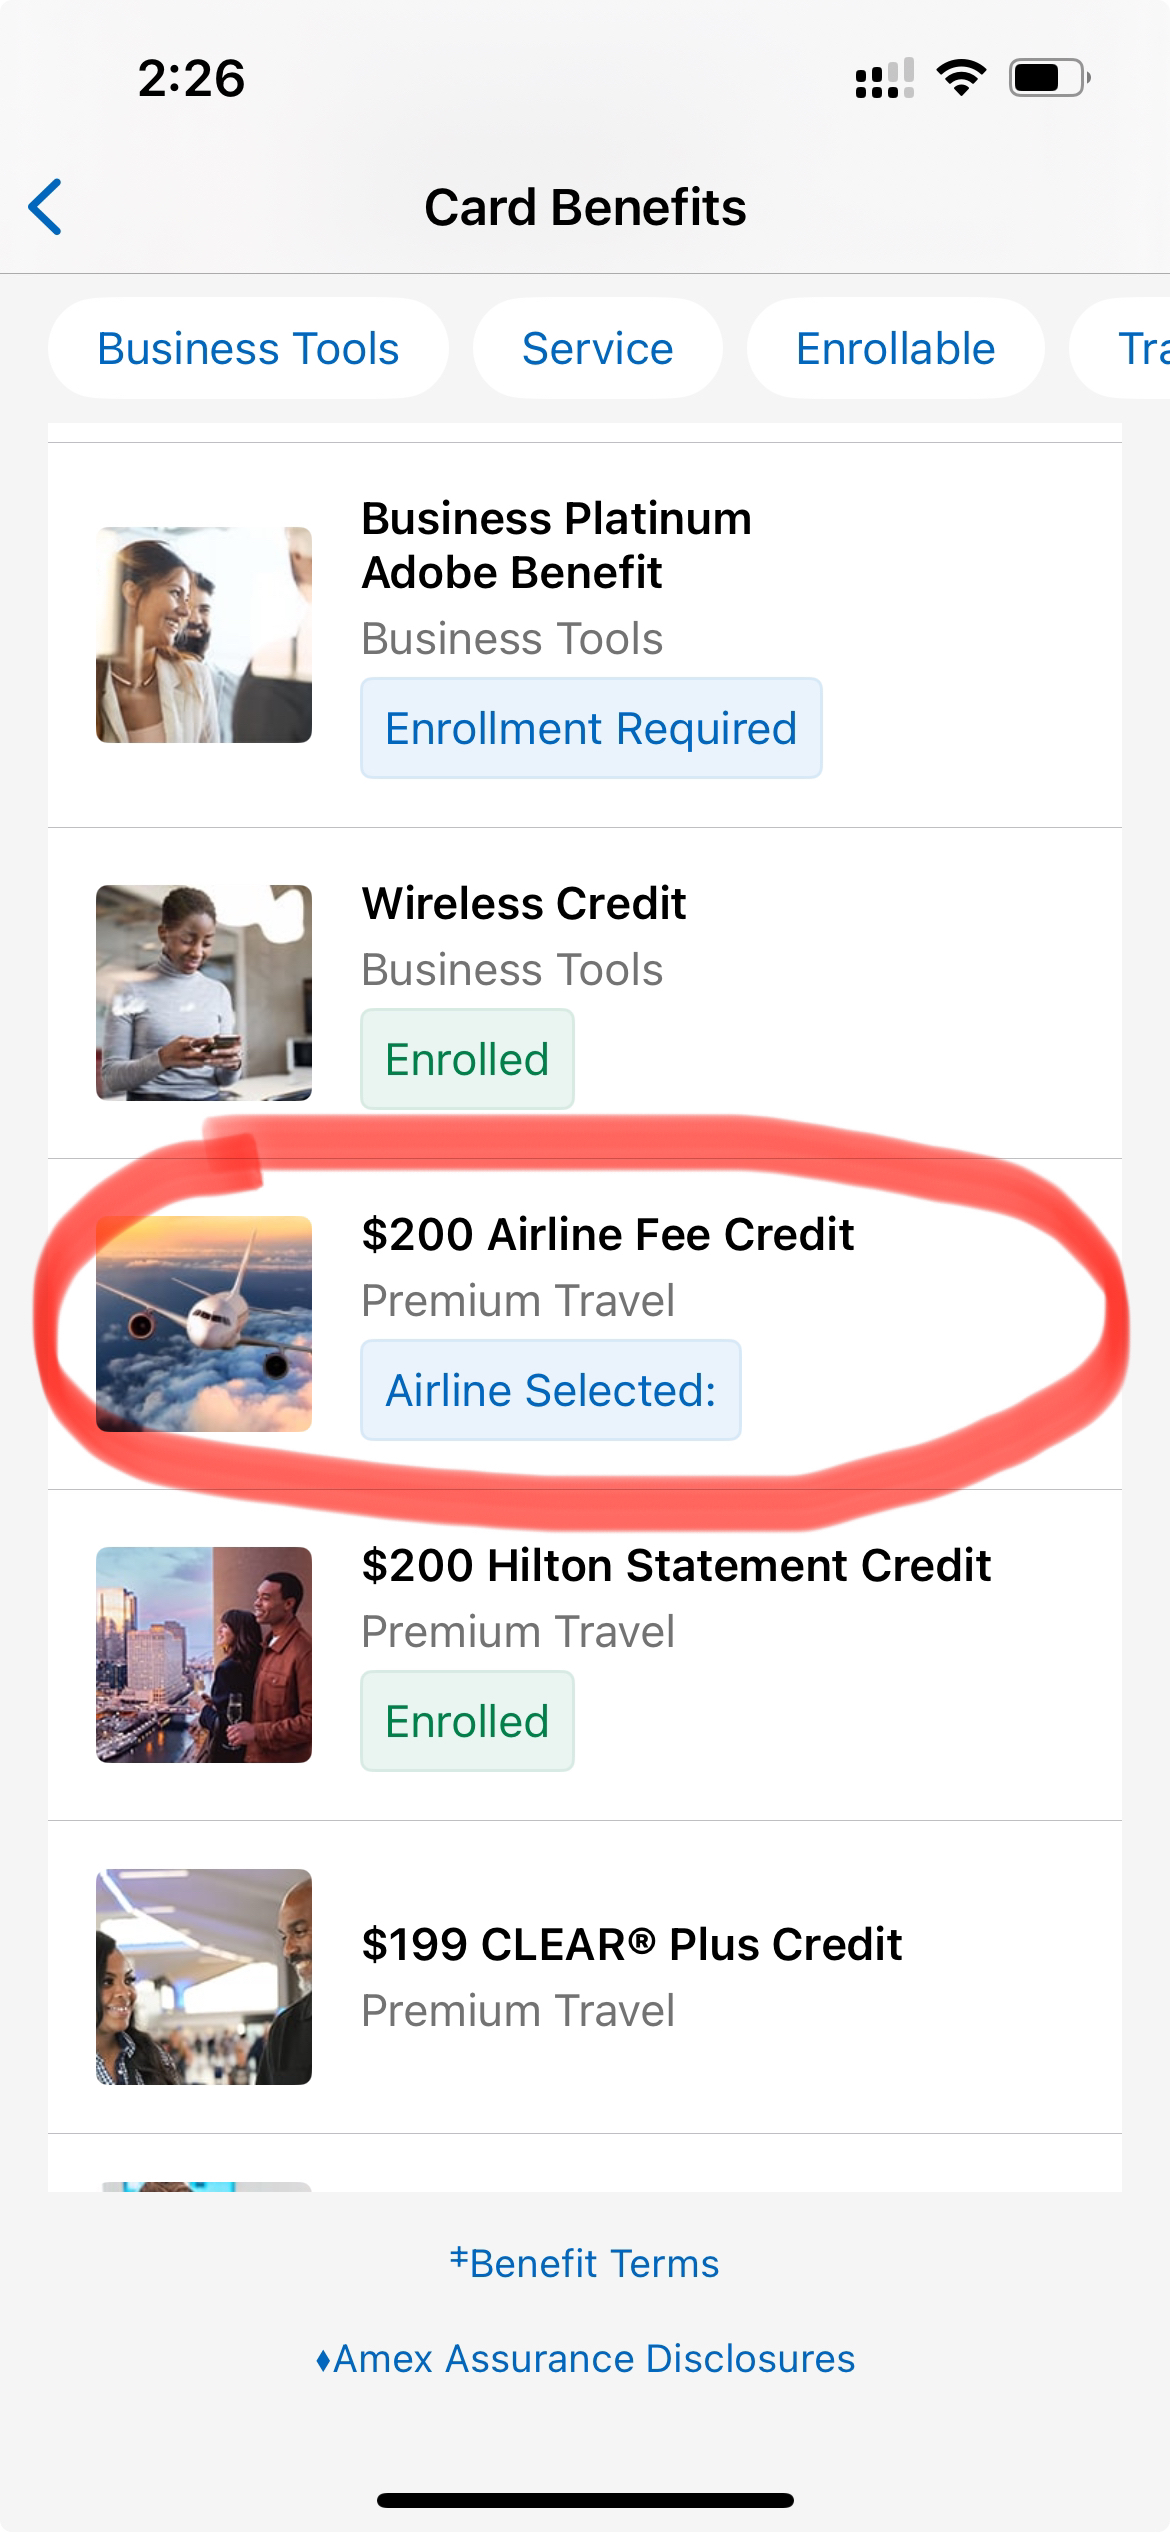
Task: Open the Hilton Statement Credit thumbnail
Action: pyautogui.click(x=204, y=1655)
